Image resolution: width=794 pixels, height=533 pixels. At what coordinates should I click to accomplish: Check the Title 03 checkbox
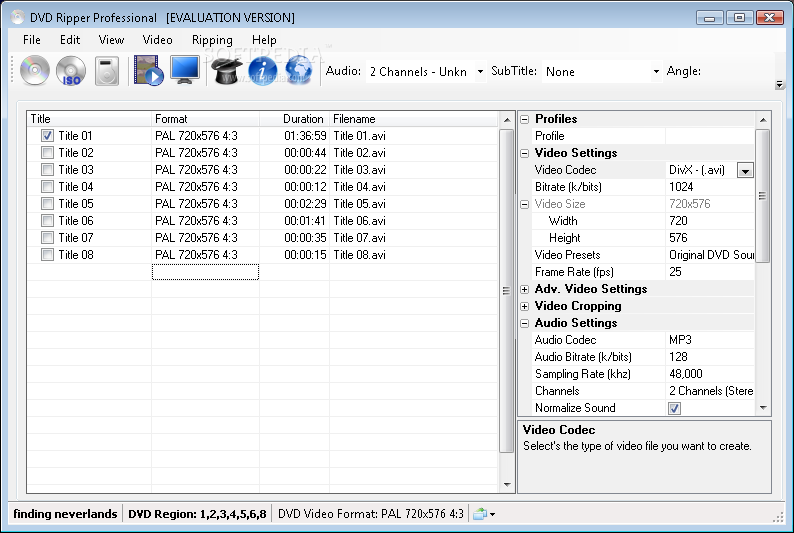(47, 170)
